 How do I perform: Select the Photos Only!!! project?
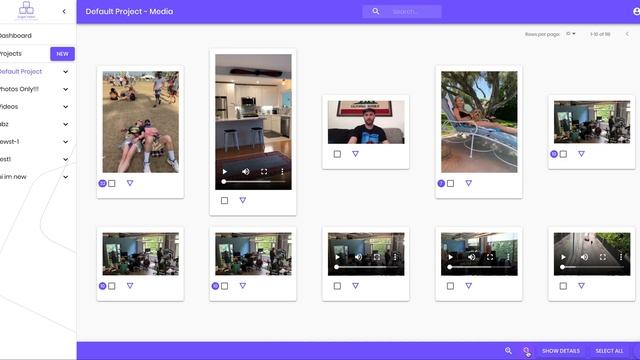[19, 89]
